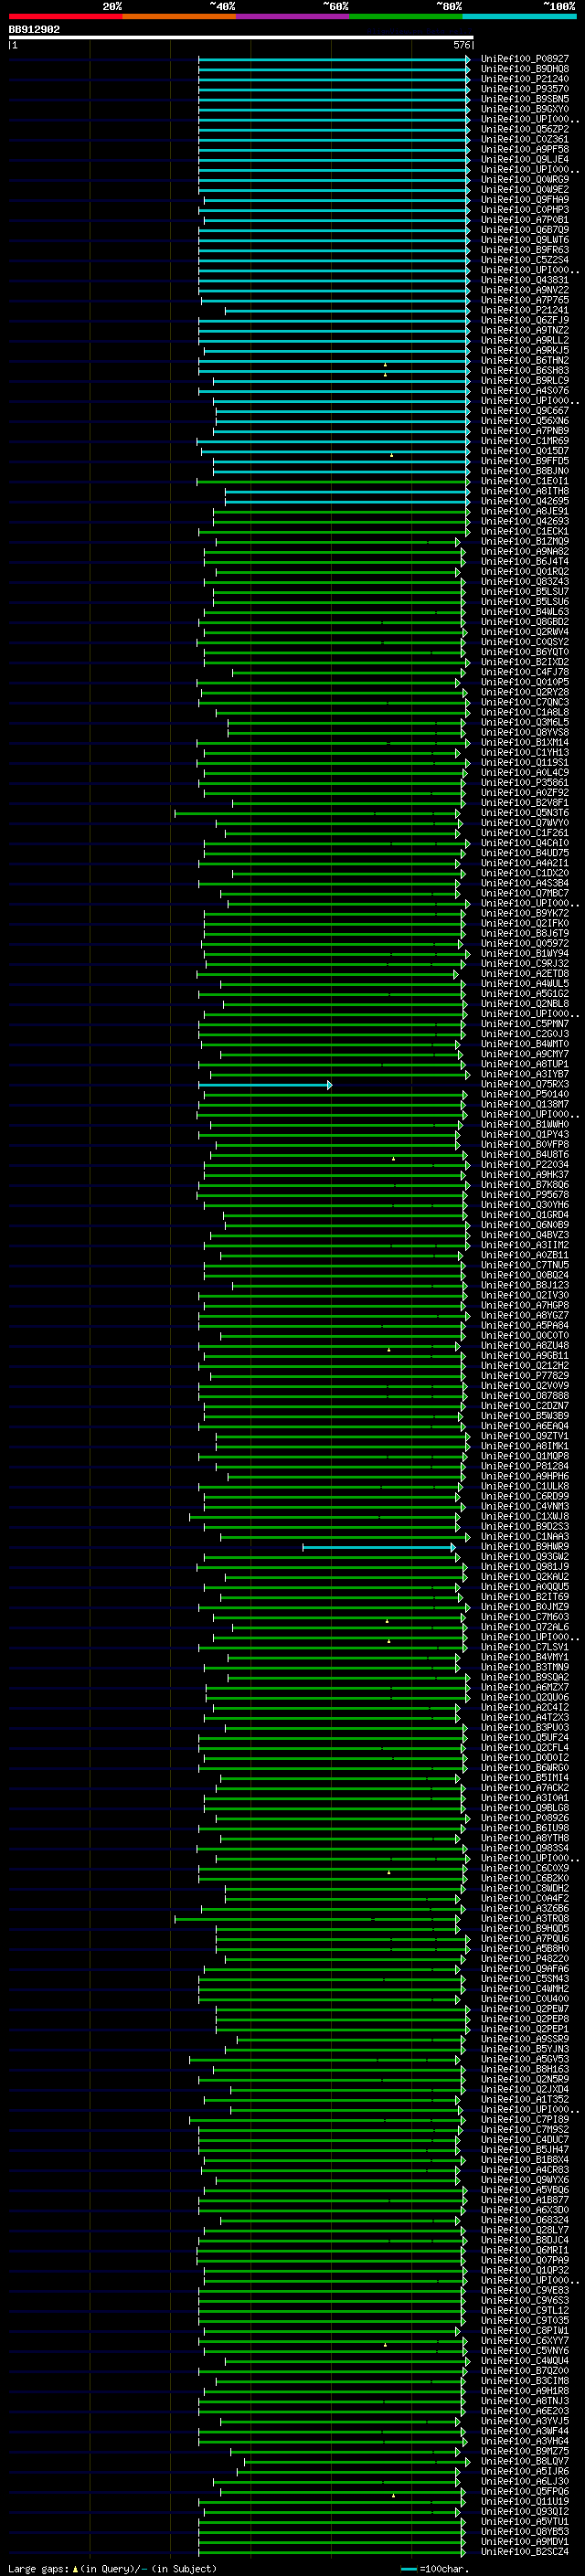Select the UniRef100_Q9FHA9 label
This screenshot has width=585, height=2576.
coord(524,200)
